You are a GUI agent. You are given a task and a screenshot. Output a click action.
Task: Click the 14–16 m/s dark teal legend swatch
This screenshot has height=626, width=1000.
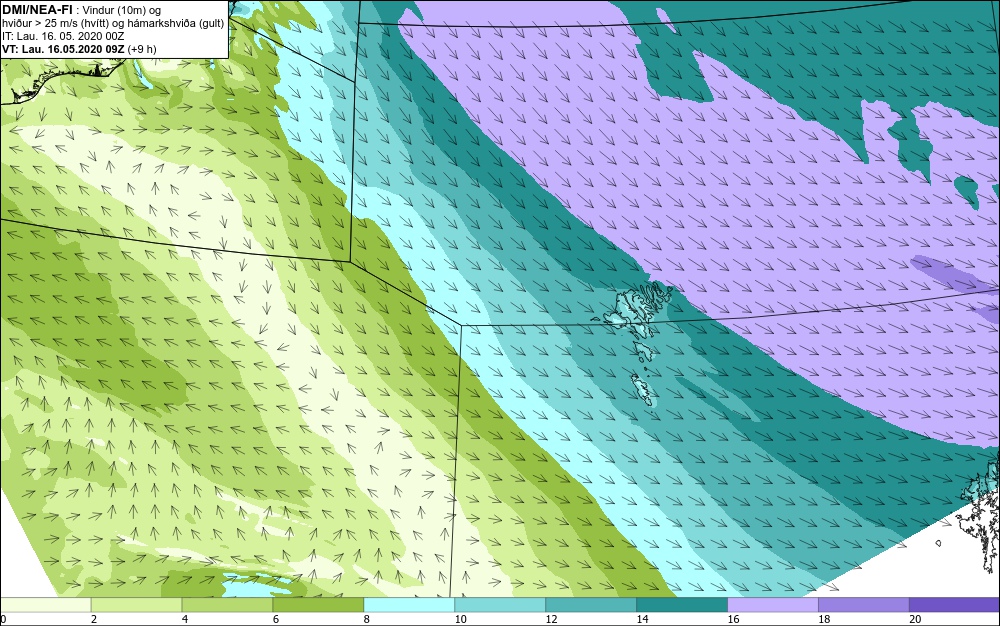pyautogui.click(x=682, y=604)
